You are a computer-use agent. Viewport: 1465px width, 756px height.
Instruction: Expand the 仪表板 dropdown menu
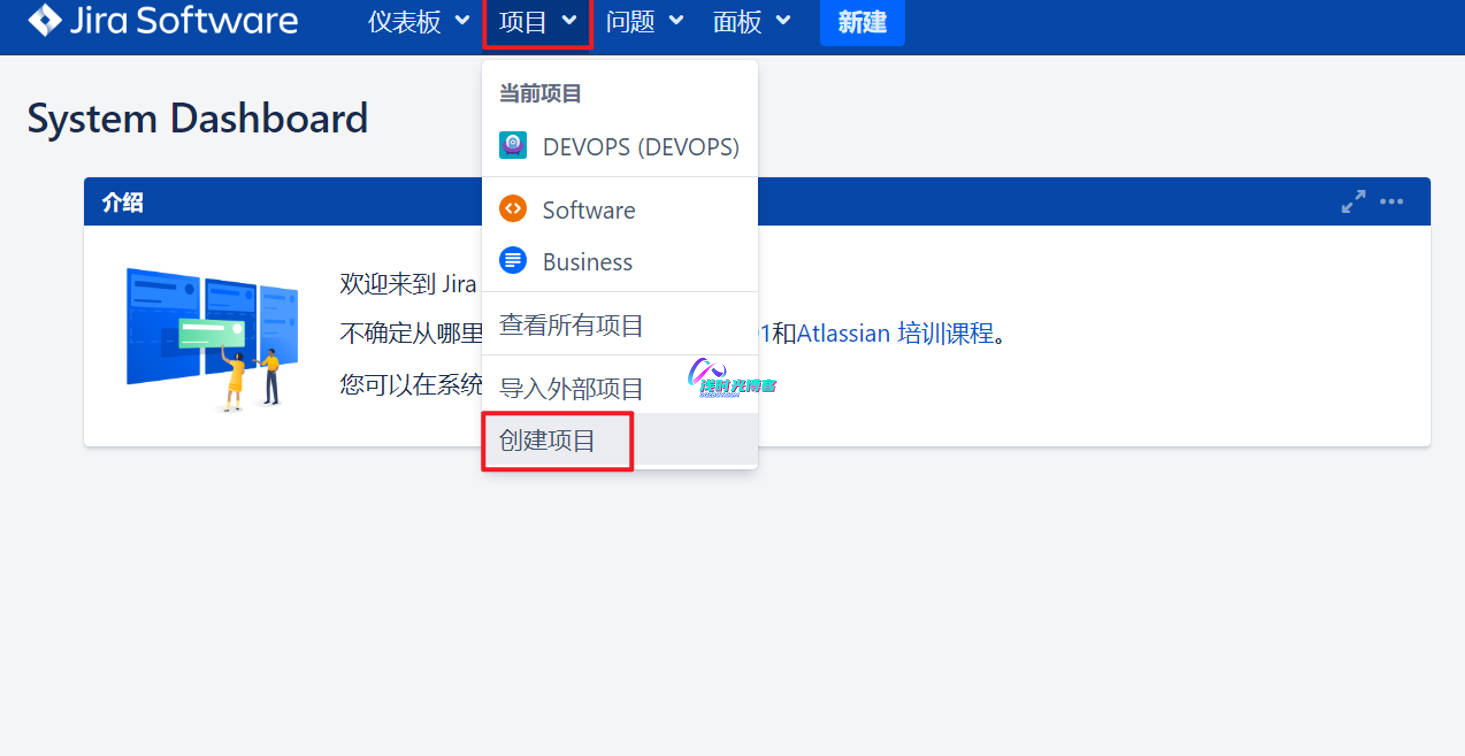click(418, 22)
